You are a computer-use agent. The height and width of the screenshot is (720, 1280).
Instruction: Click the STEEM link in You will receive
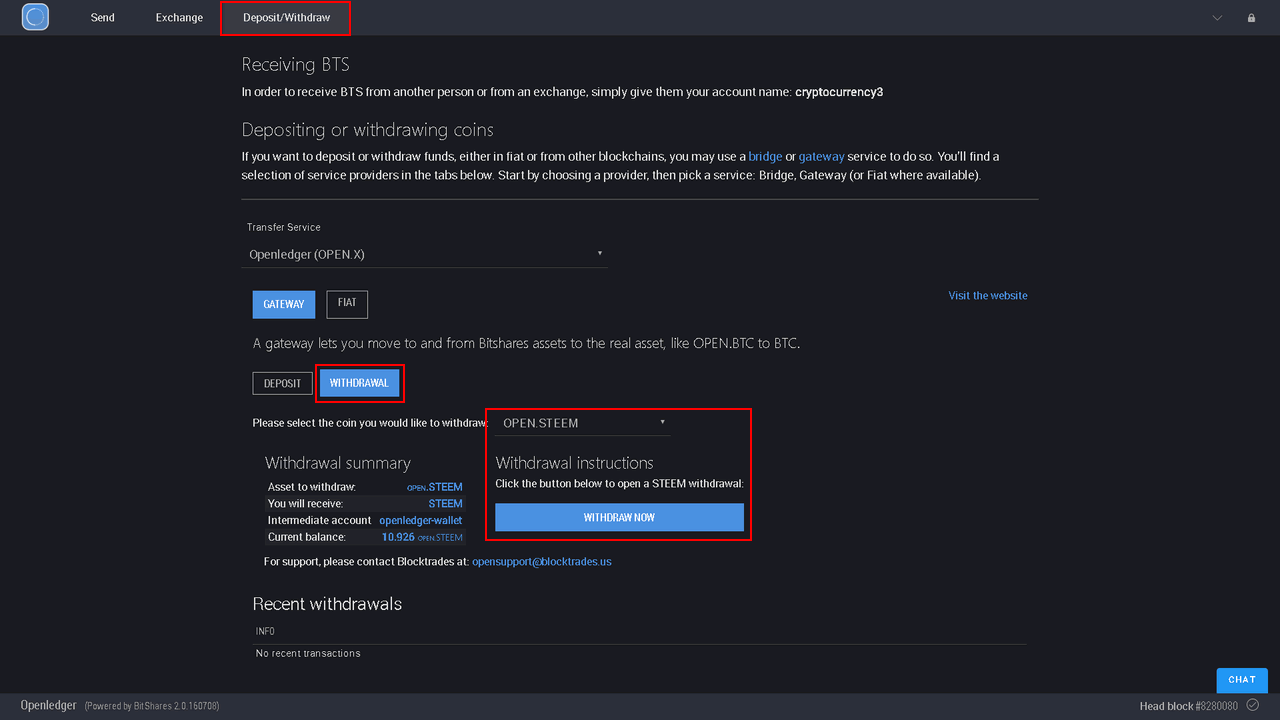pos(446,504)
